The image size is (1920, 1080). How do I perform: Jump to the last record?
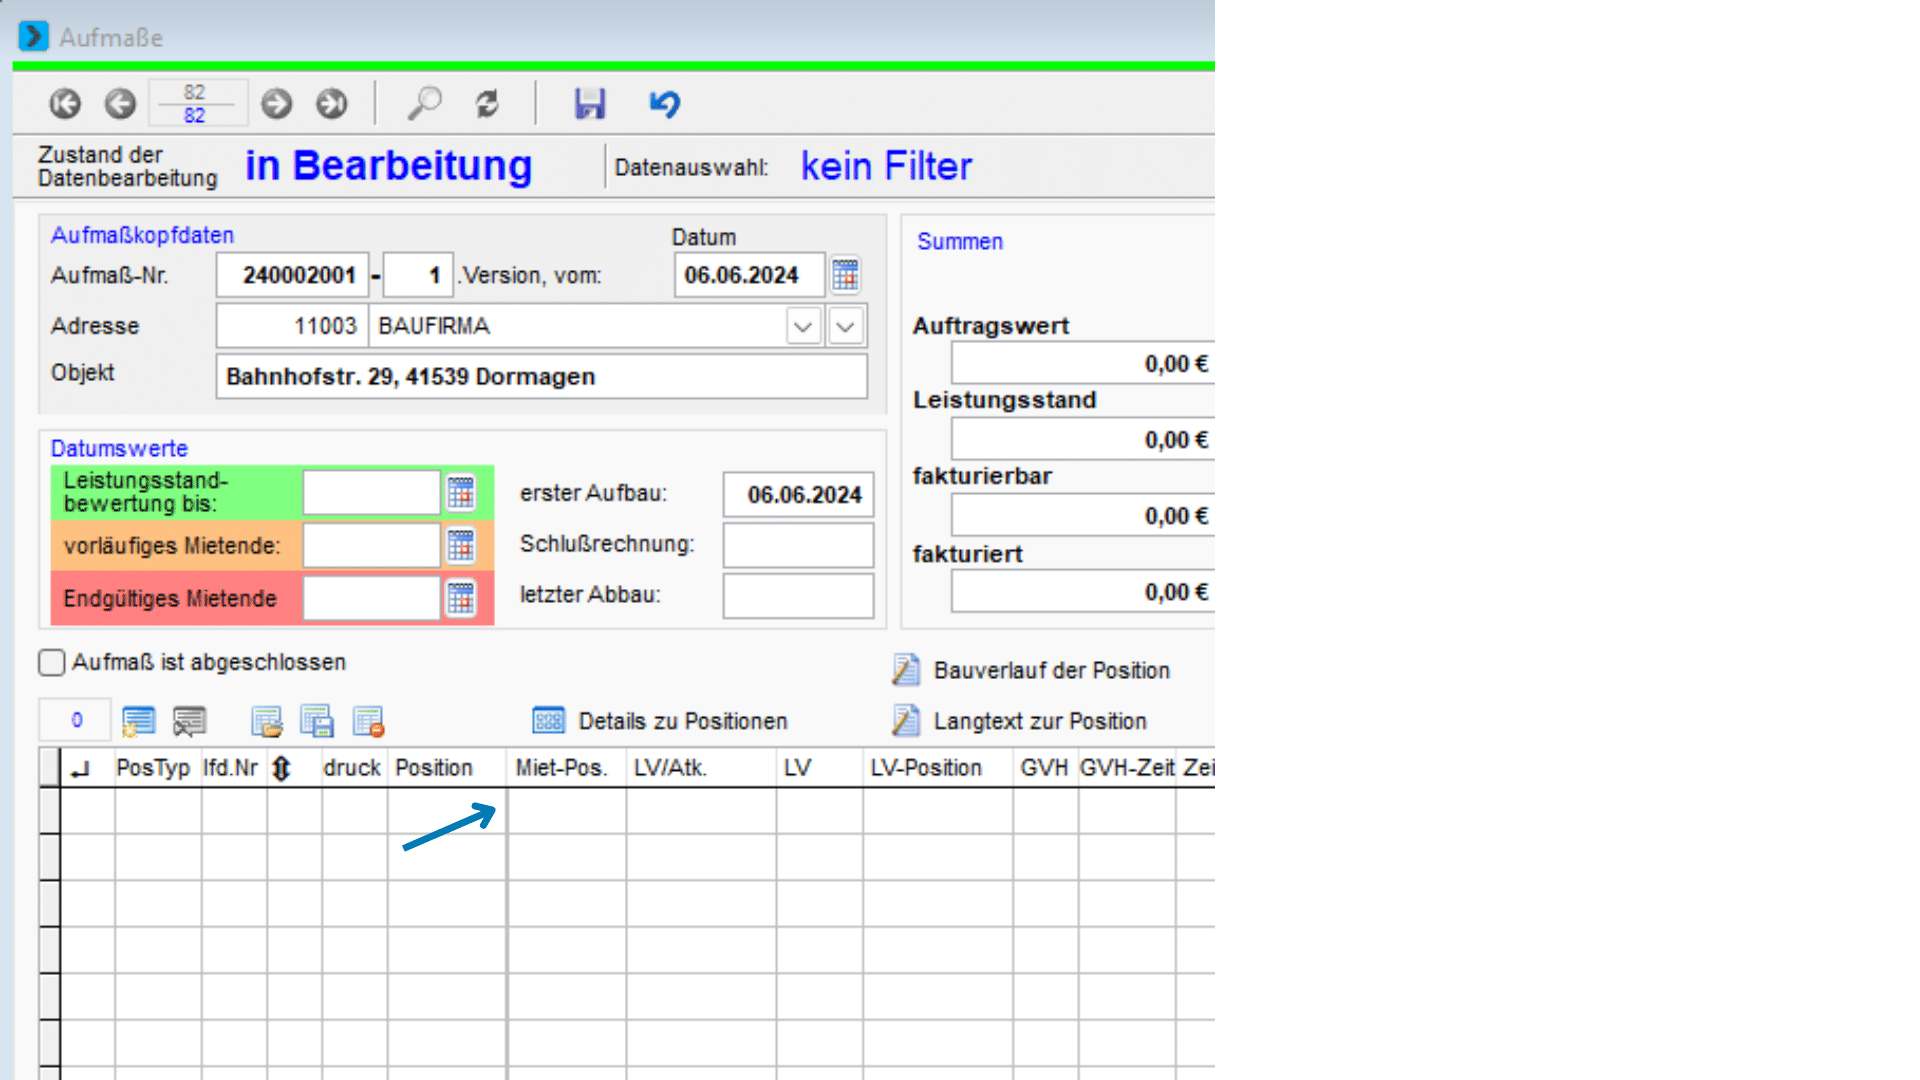331,103
